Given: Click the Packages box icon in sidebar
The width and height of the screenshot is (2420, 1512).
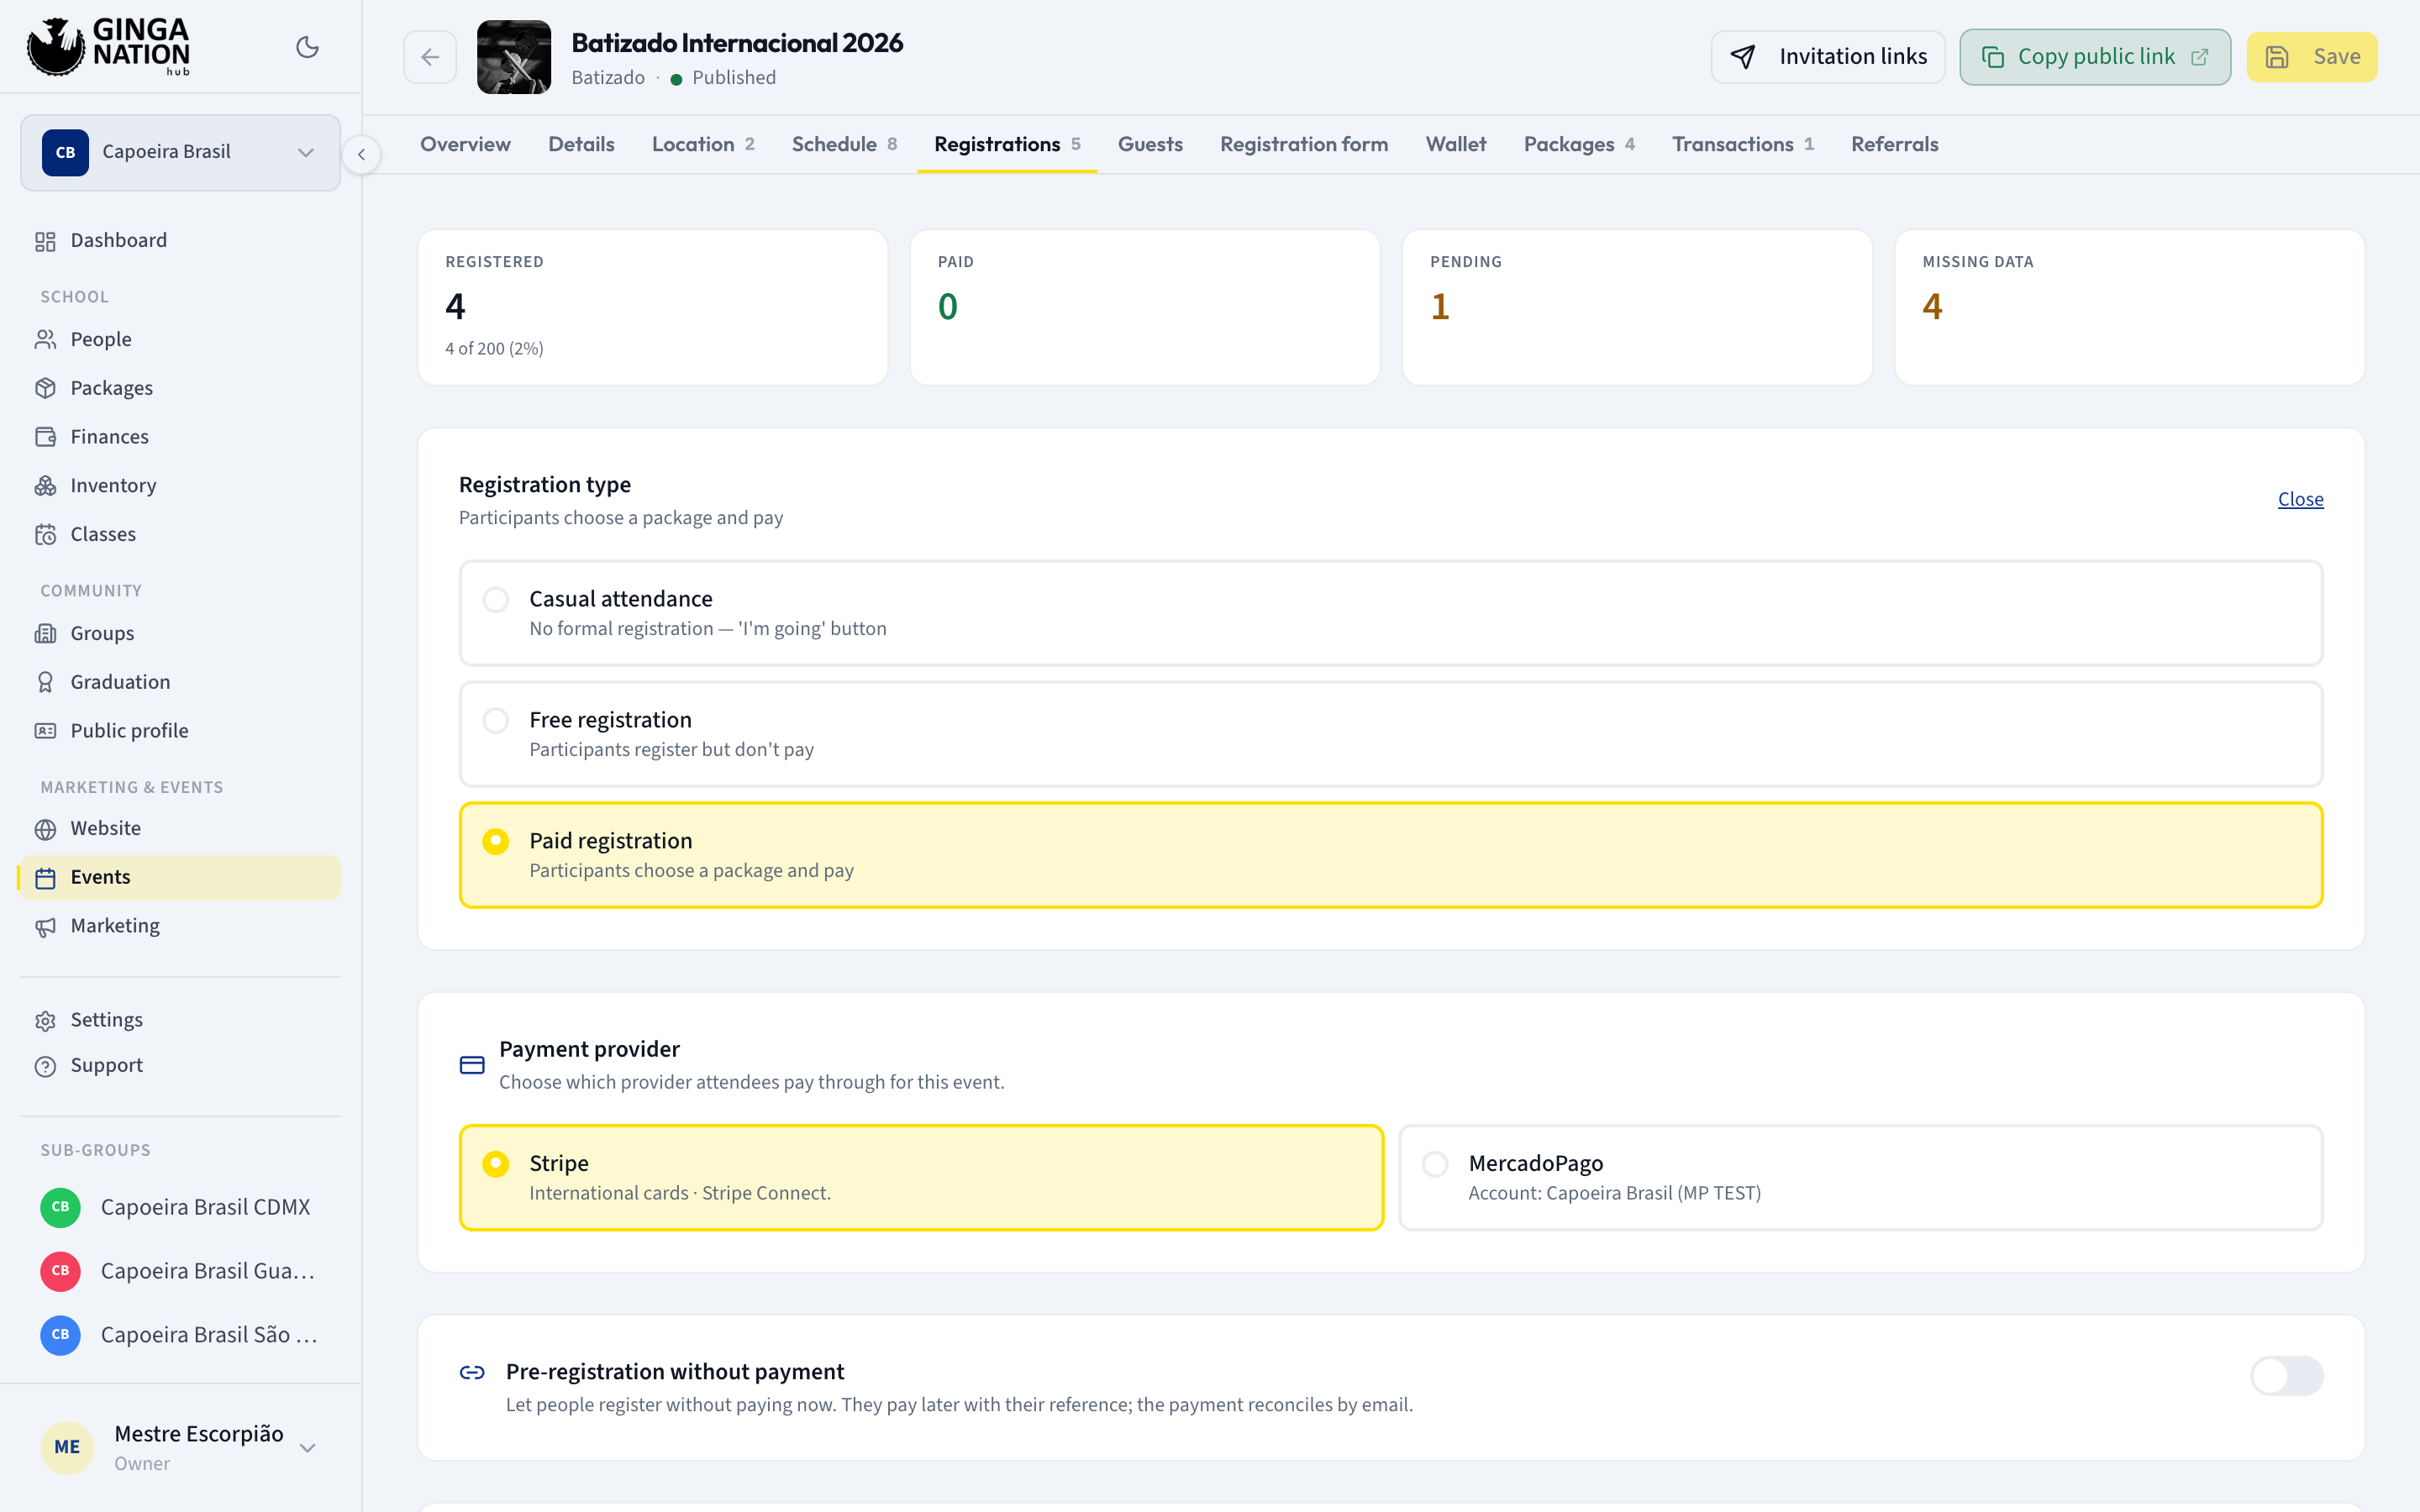Looking at the screenshot, I should pos(45,388).
